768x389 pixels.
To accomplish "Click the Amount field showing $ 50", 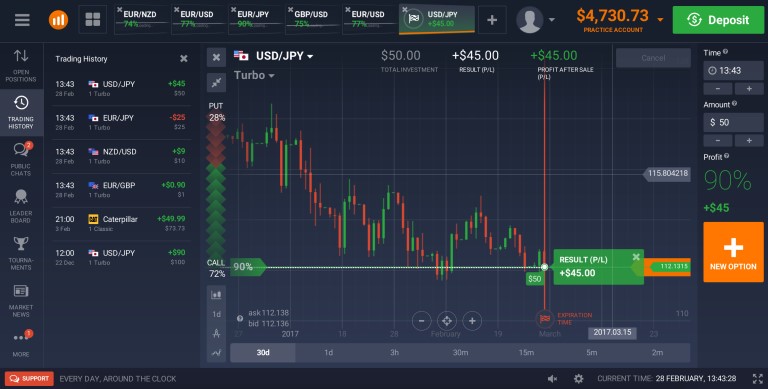I will tap(733, 122).
